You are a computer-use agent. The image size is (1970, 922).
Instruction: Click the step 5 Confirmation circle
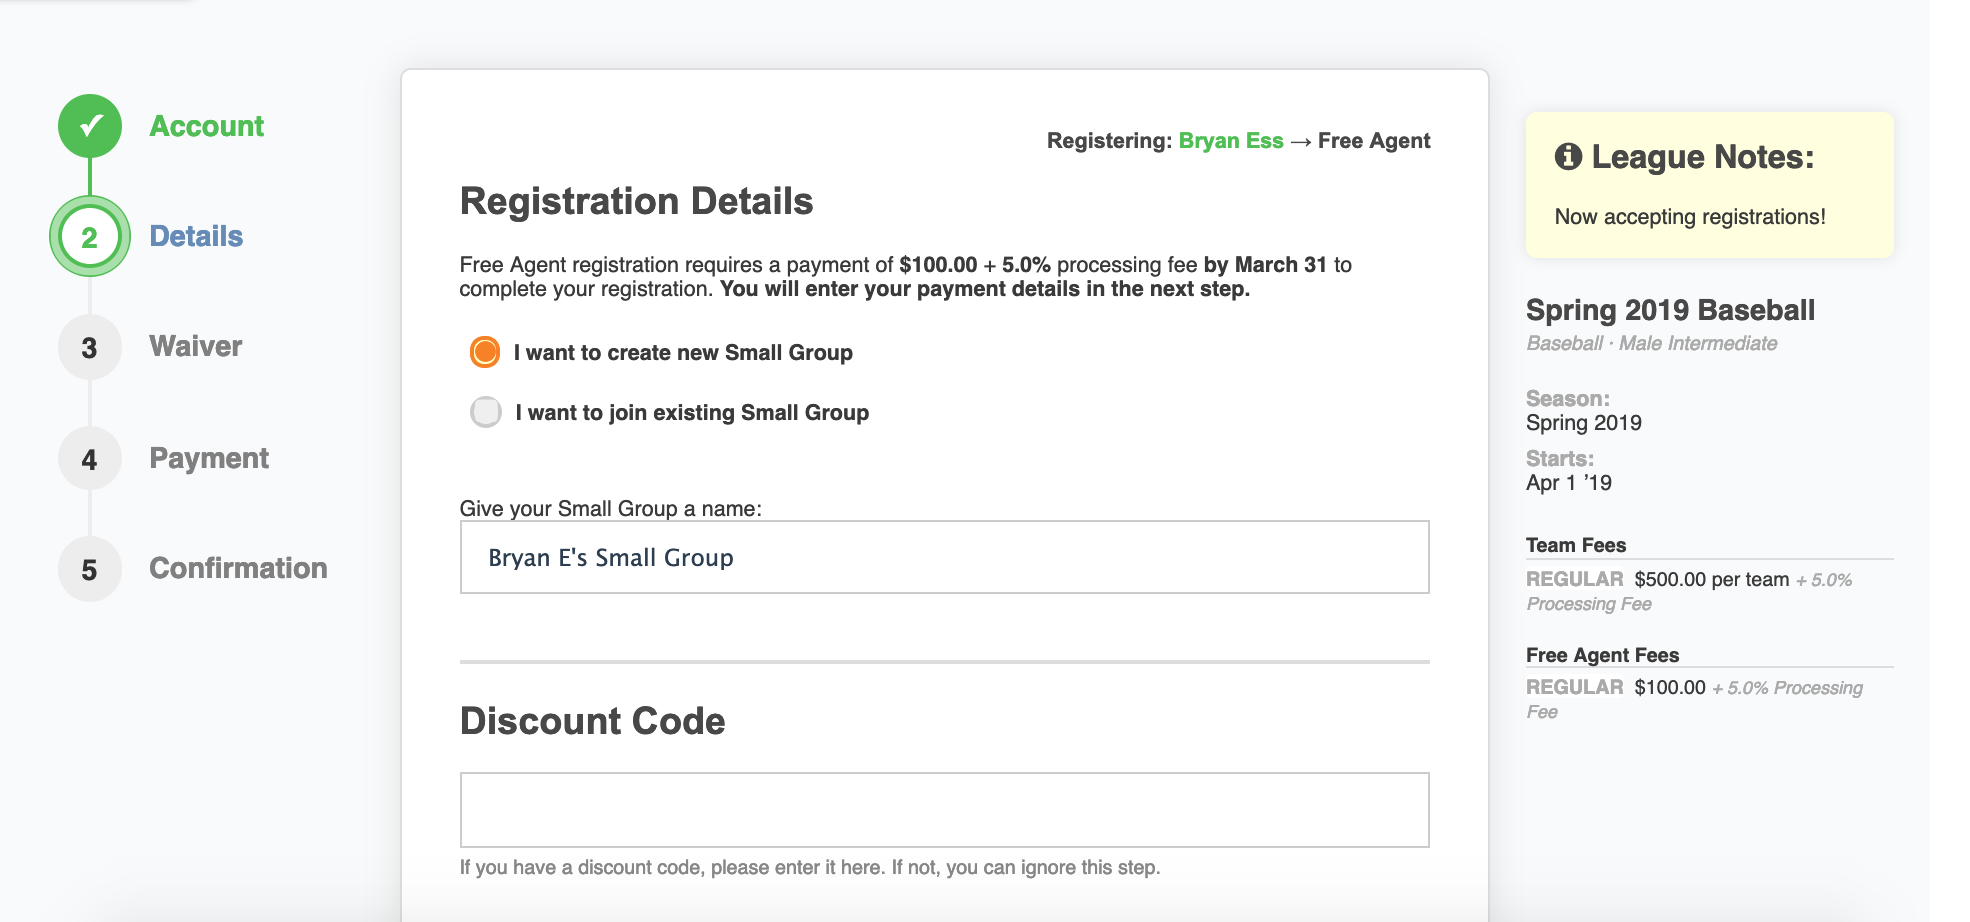pyautogui.click(x=90, y=570)
